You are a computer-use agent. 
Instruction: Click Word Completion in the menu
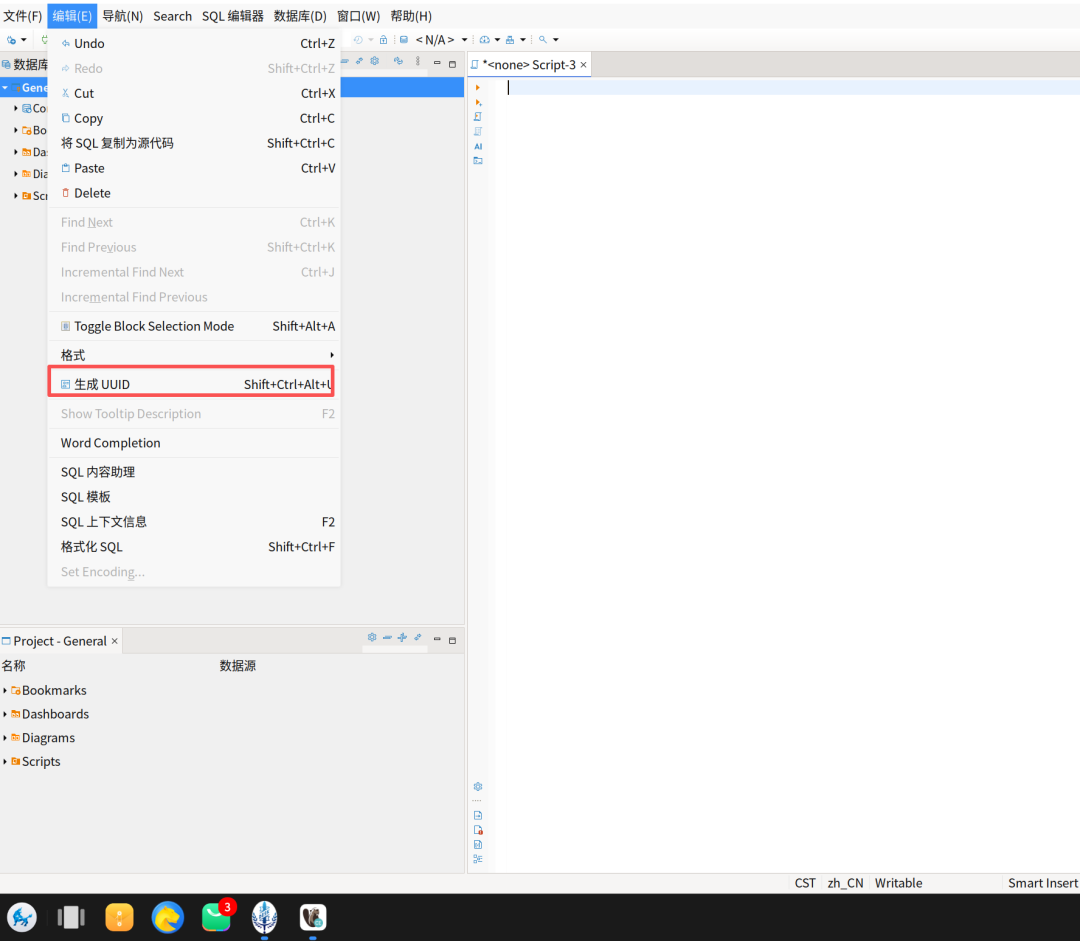click(194, 443)
